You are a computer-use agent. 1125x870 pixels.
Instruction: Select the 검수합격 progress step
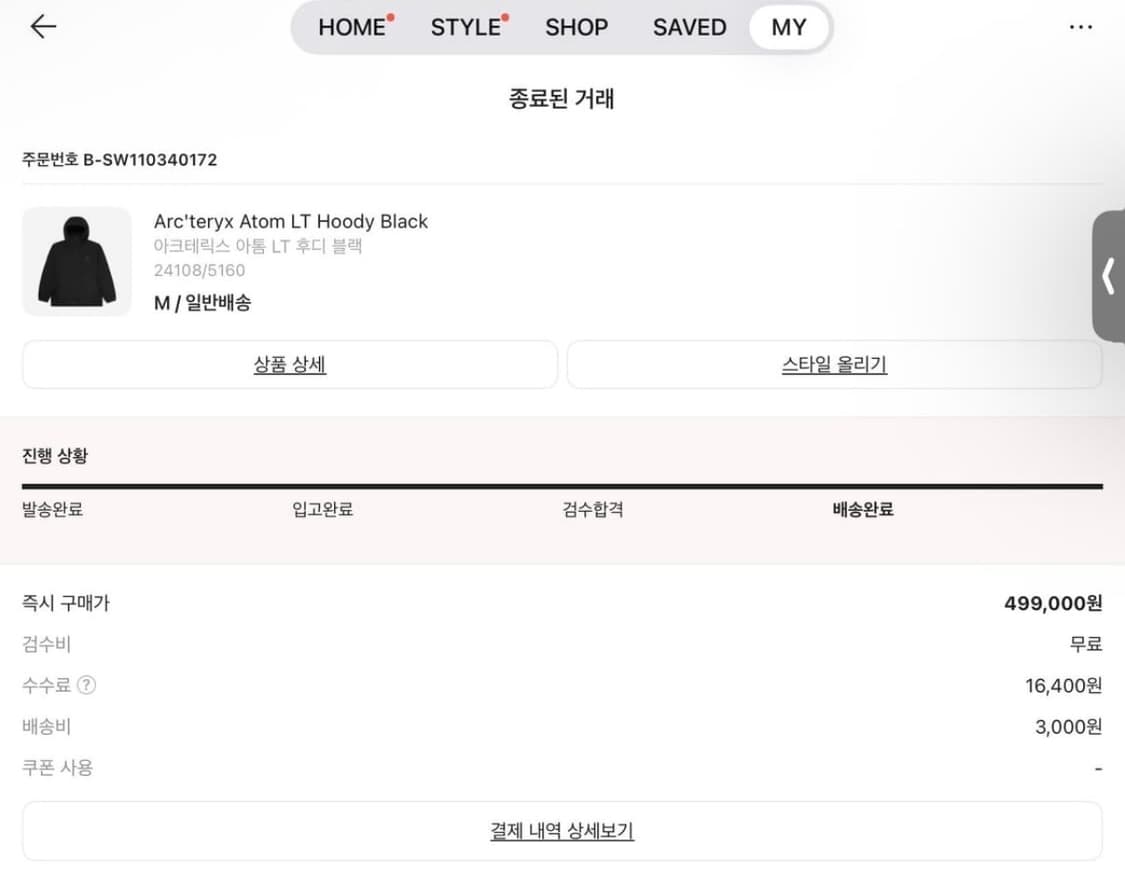[x=592, y=509]
